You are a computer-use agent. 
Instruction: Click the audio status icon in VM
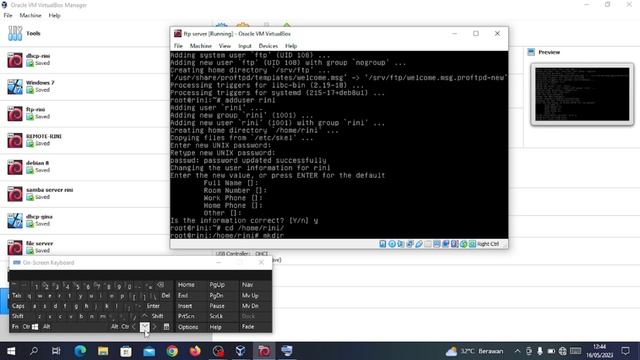[x=401, y=244]
